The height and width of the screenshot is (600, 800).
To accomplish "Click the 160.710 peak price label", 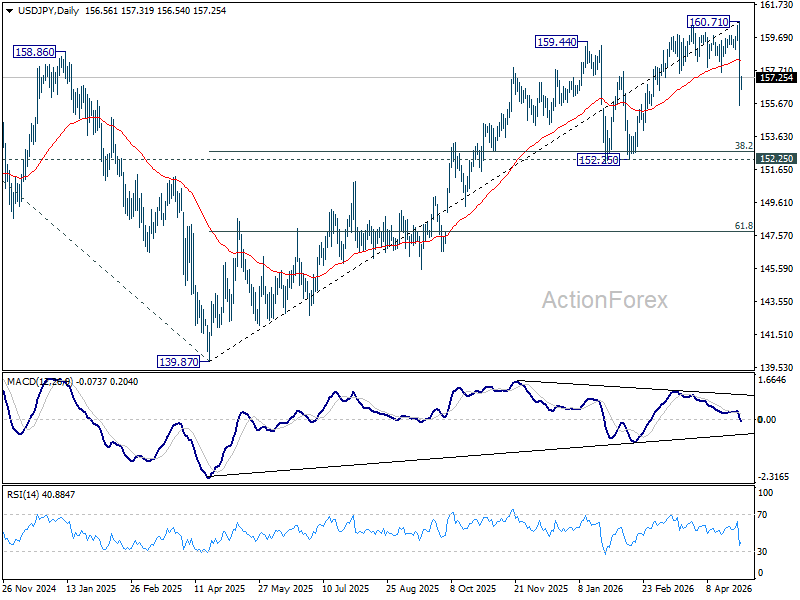I will pyautogui.click(x=708, y=22).
